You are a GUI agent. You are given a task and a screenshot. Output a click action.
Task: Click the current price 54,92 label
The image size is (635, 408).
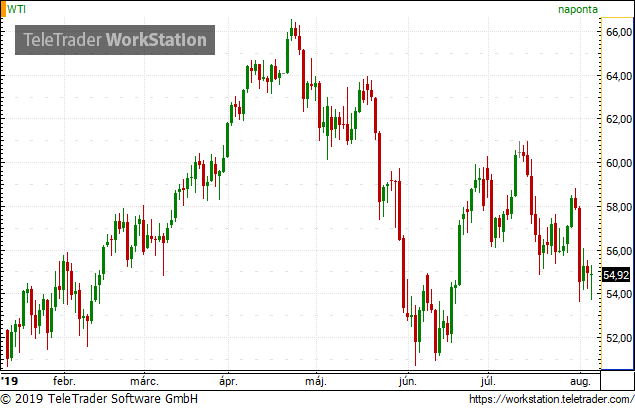click(616, 275)
